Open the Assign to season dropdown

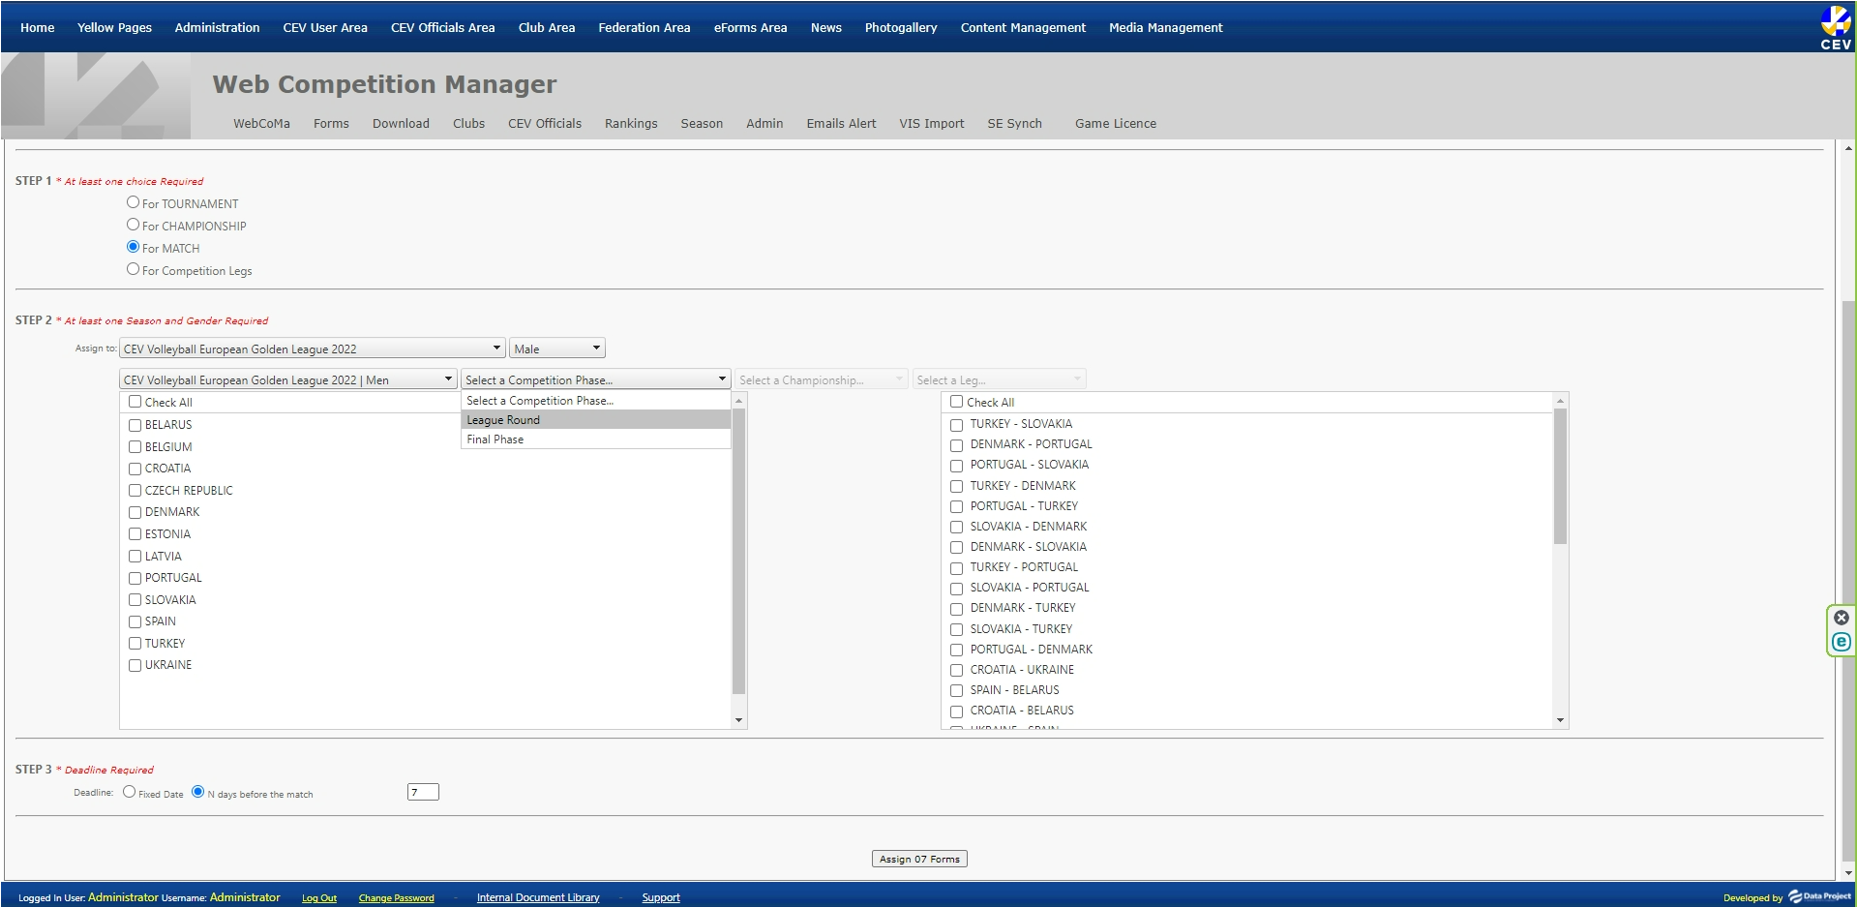312,348
